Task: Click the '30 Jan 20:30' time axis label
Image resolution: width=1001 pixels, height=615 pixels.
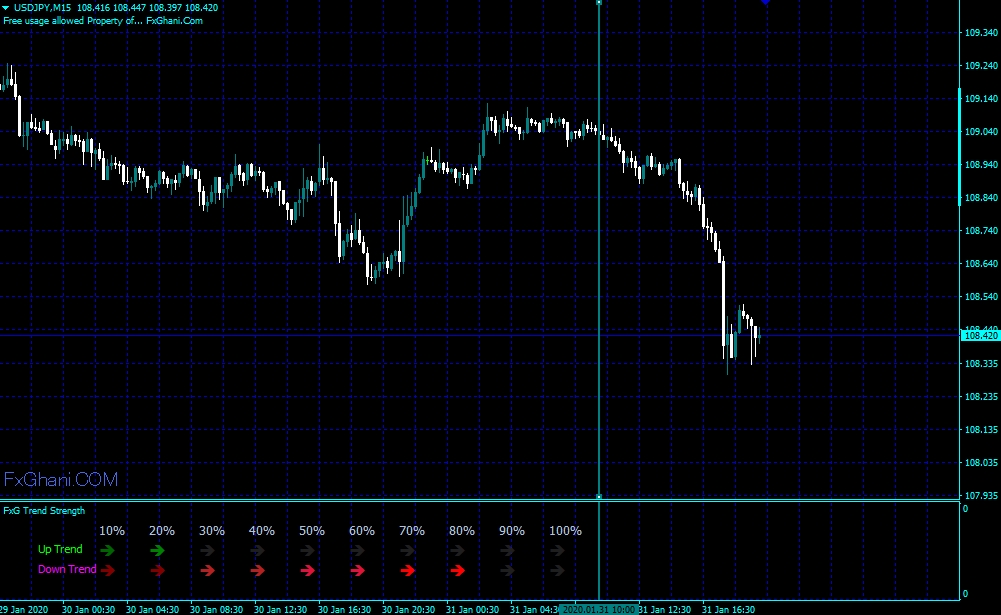Action: 409,609
